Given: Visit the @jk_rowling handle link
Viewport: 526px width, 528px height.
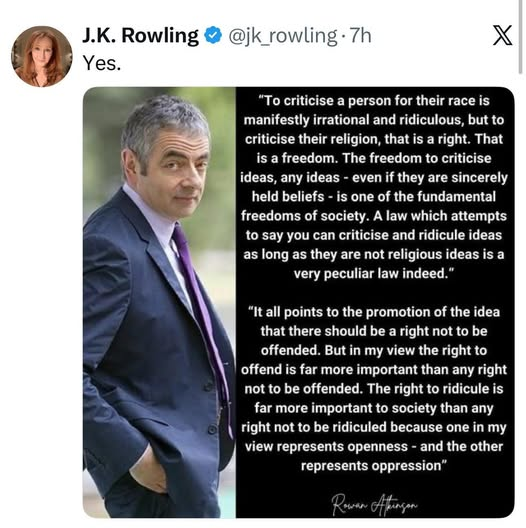Looking at the screenshot, I should click(x=283, y=36).
